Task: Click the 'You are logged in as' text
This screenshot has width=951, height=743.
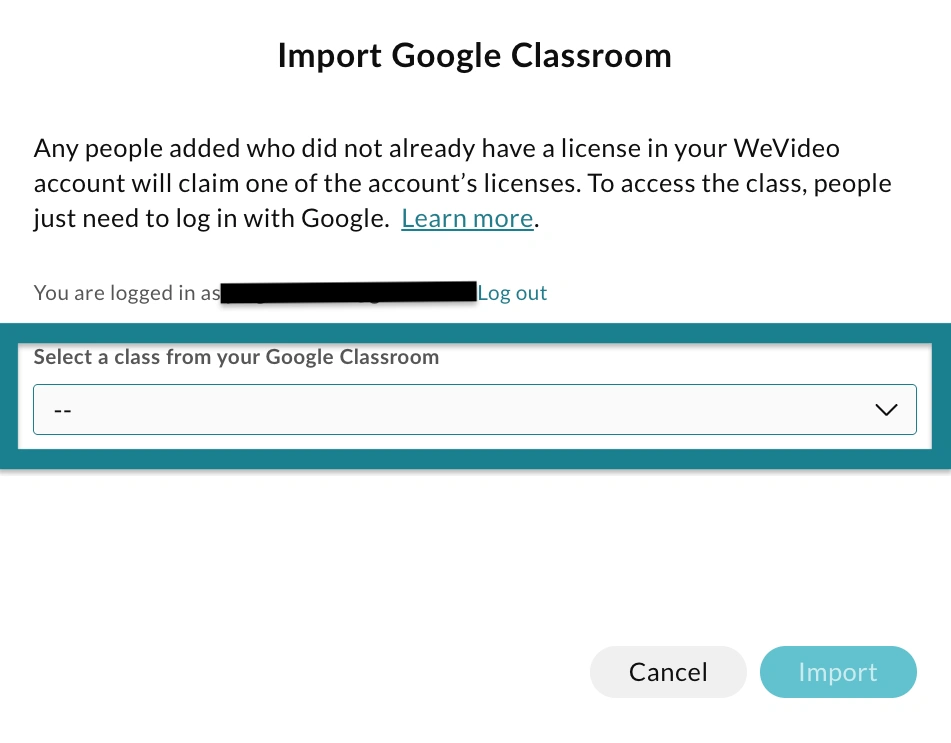Action: [x=127, y=293]
